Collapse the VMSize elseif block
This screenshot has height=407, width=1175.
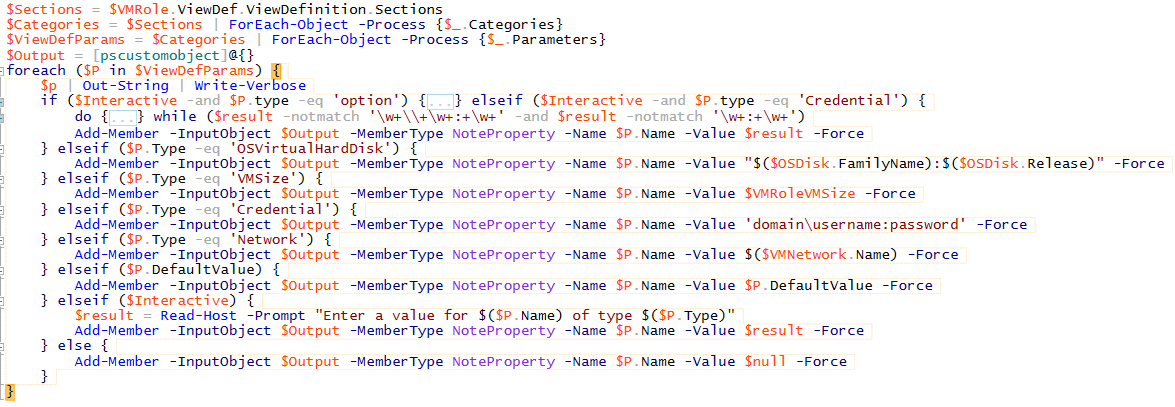[4, 178]
